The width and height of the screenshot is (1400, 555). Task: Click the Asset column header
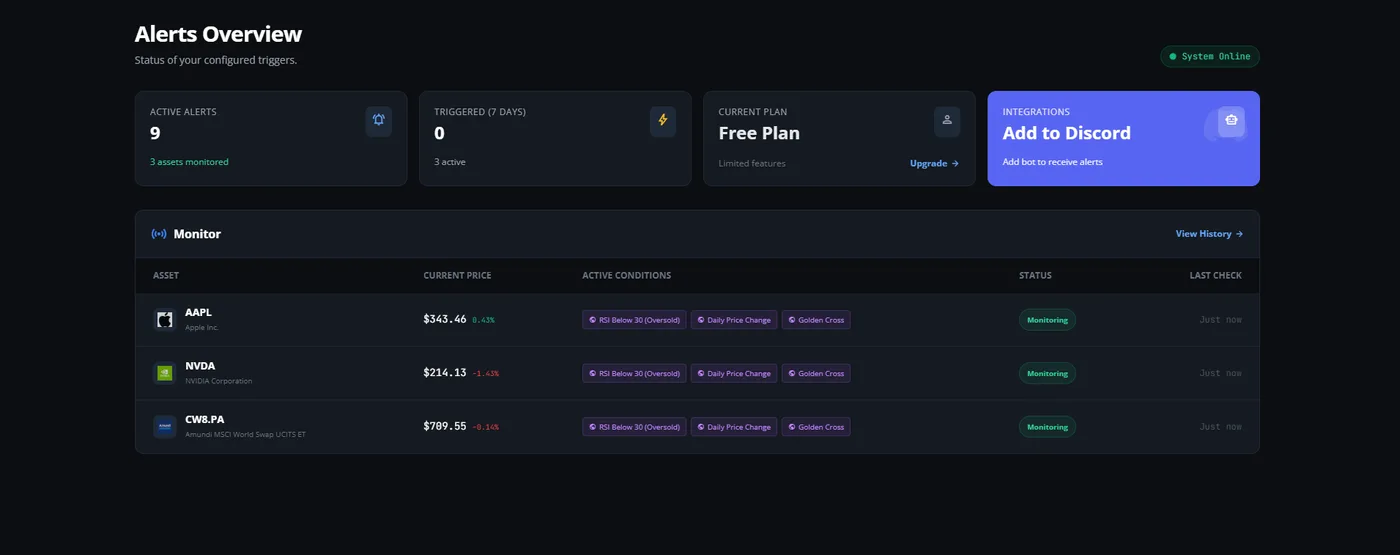tap(166, 276)
